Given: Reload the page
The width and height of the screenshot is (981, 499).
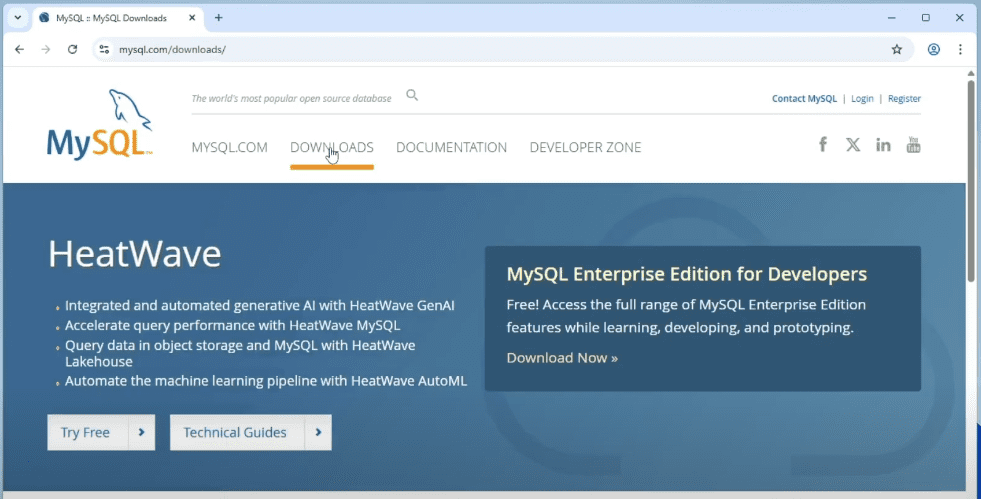Looking at the screenshot, I should tap(72, 49).
